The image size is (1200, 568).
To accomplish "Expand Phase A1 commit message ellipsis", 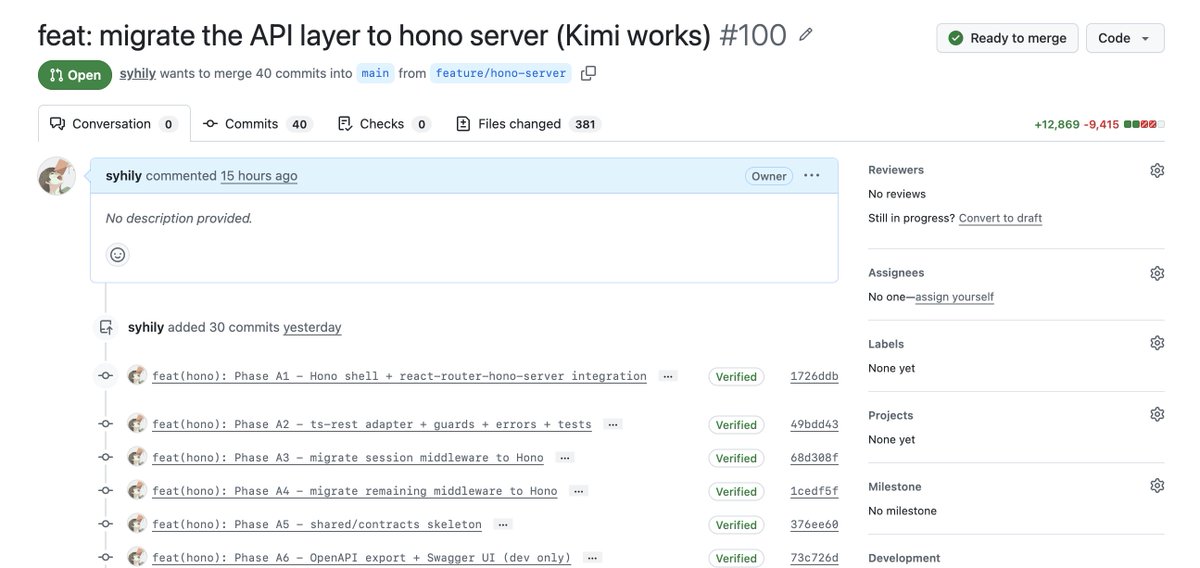I will click(668, 376).
